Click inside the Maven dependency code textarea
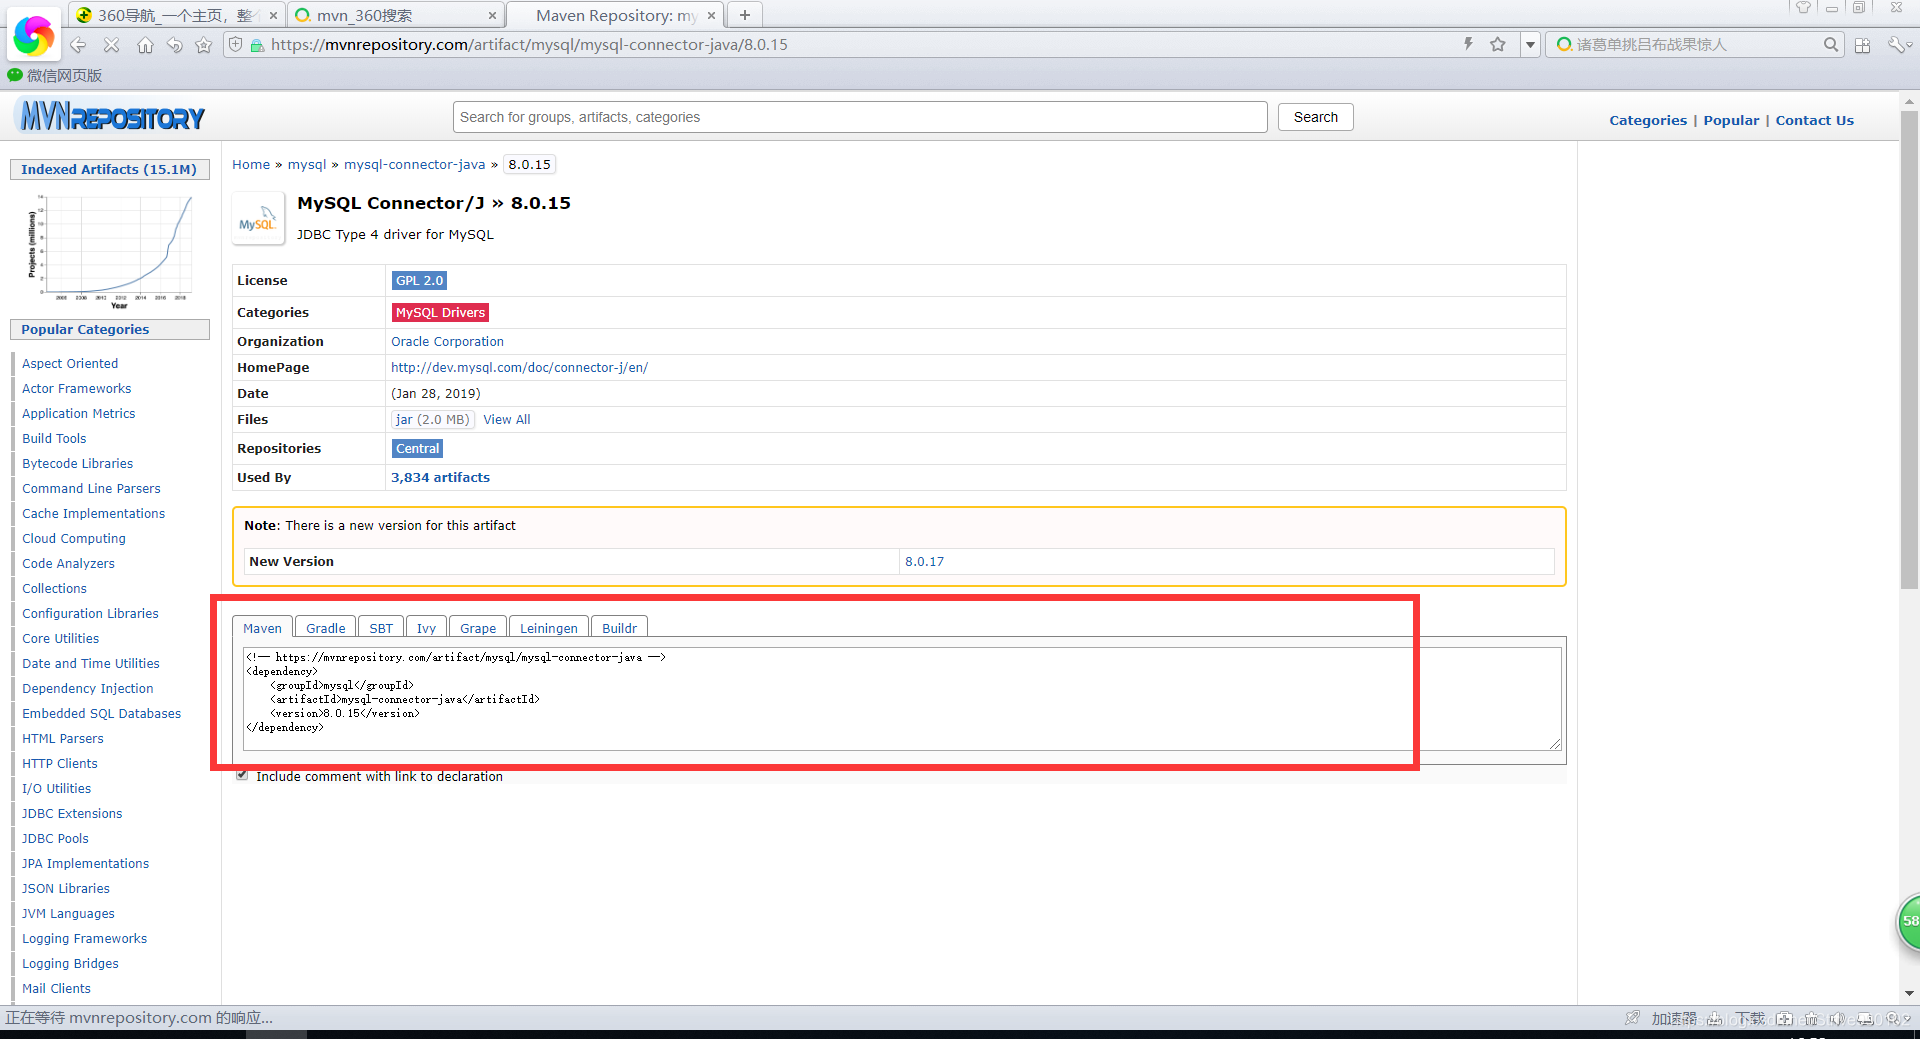This screenshot has width=1920, height=1039. (902, 698)
